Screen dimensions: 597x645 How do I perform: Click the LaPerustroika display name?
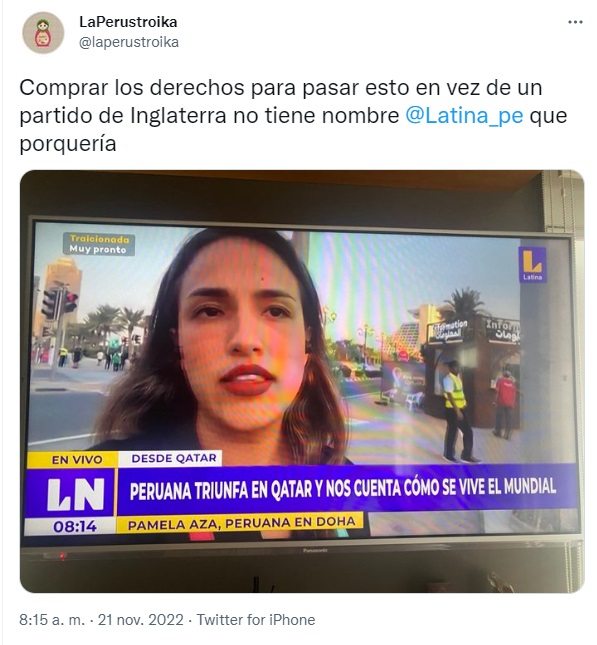click(128, 22)
